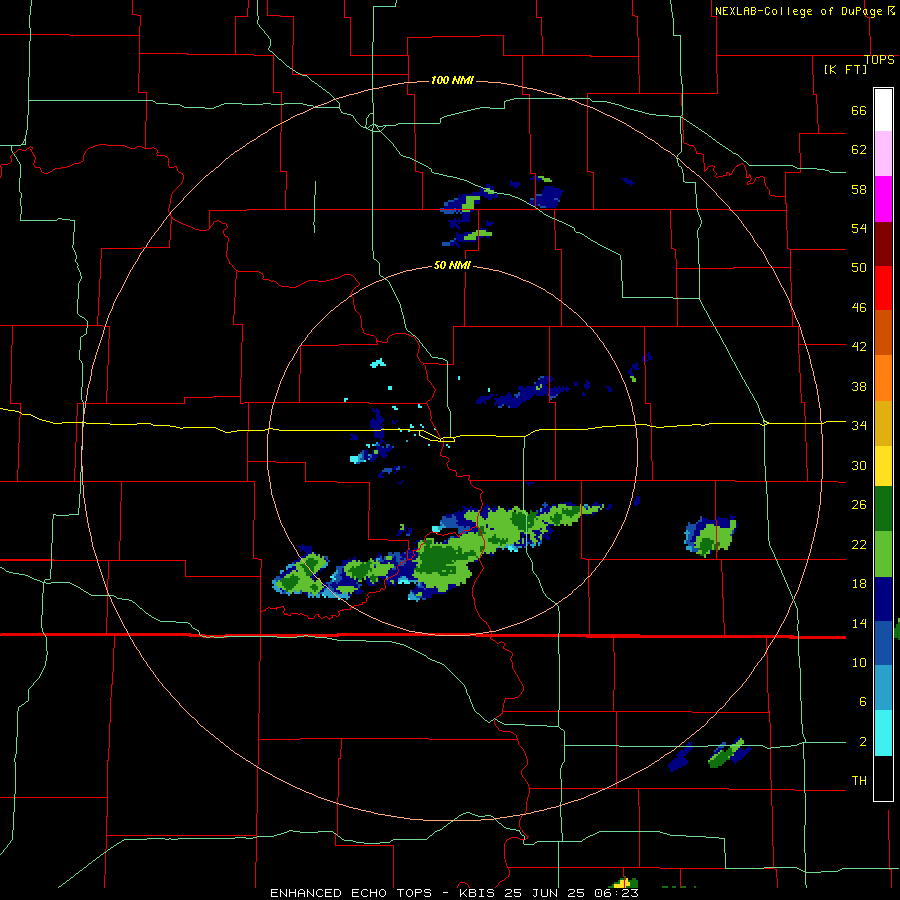
Task: Click the bright red legend band
Action: 883,288
